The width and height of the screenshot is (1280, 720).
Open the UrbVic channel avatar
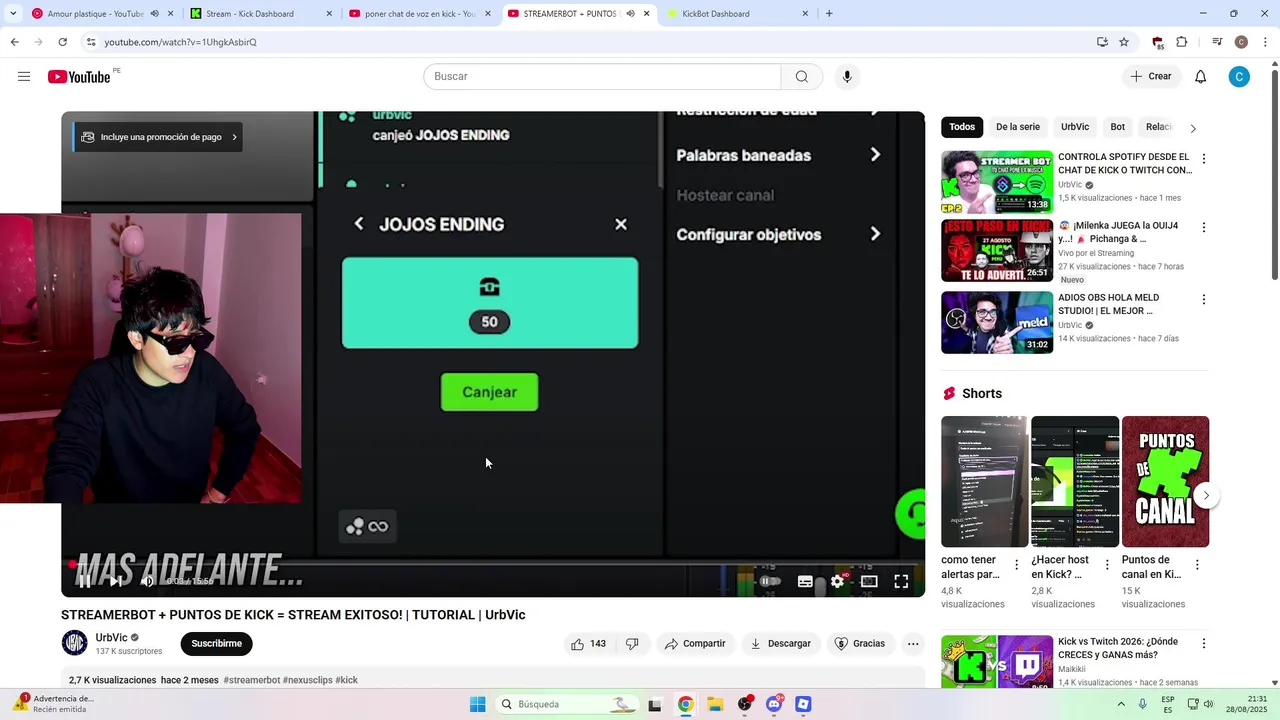[x=75, y=643]
